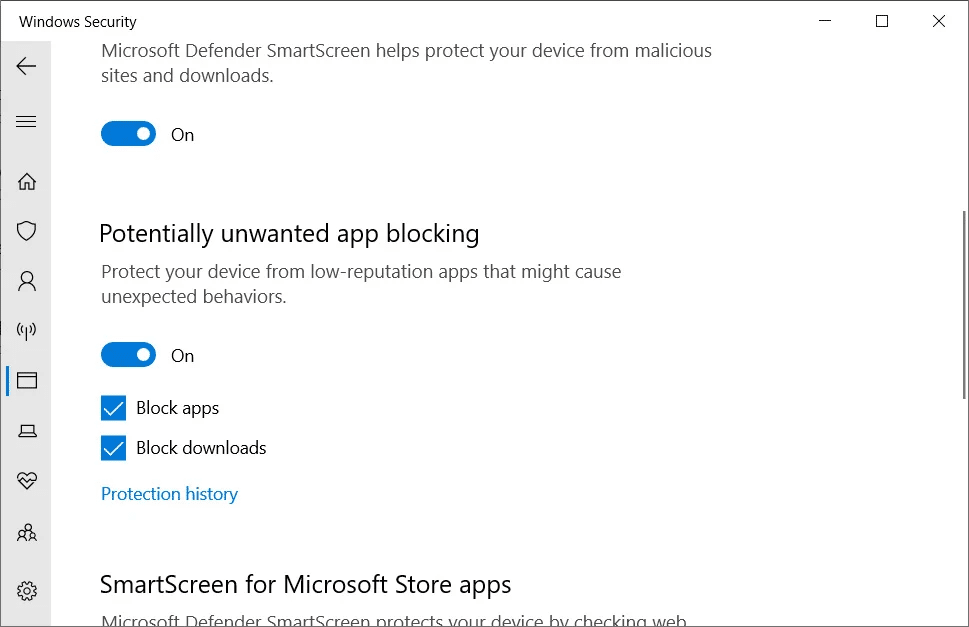This screenshot has width=969, height=627.
Task: Open Family options people icon
Action: [x=27, y=532]
